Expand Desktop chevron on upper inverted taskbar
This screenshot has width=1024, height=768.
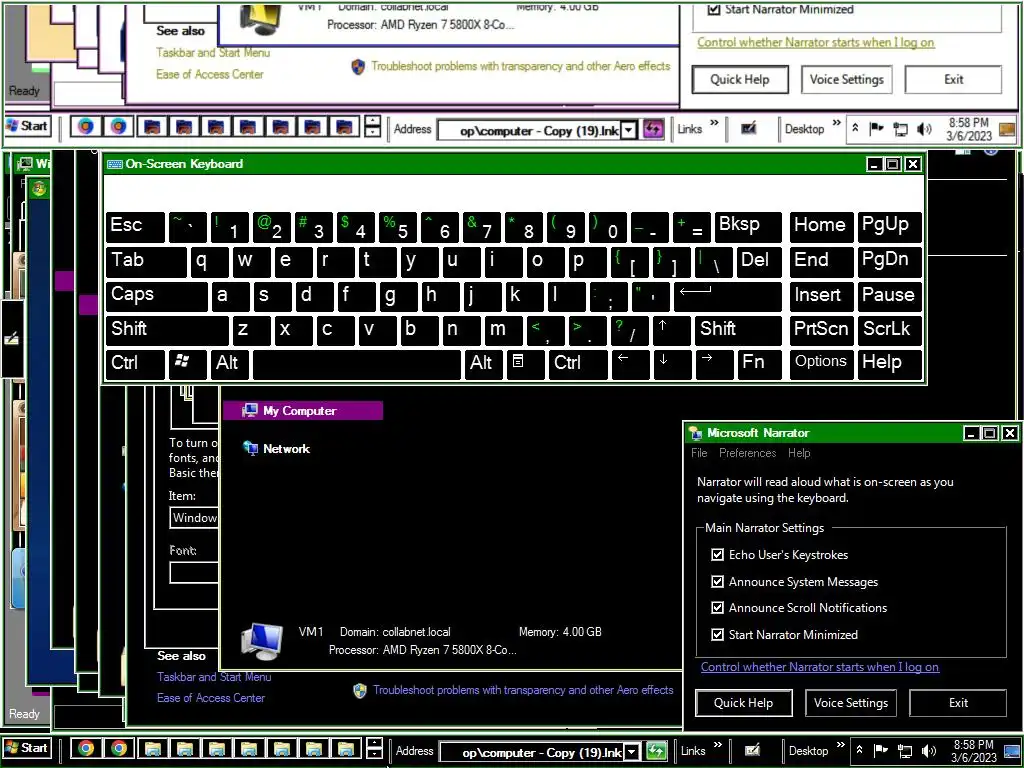[x=837, y=122]
